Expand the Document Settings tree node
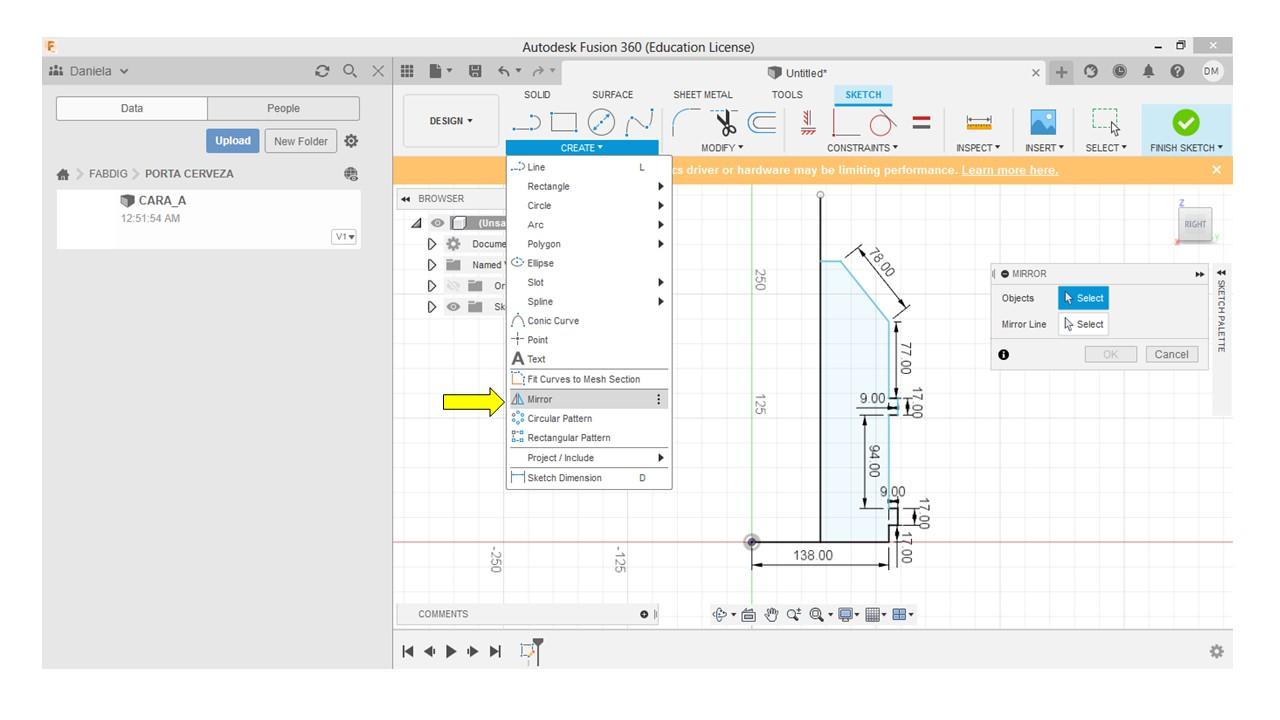The width and height of the screenshot is (1280, 720). point(432,244)
